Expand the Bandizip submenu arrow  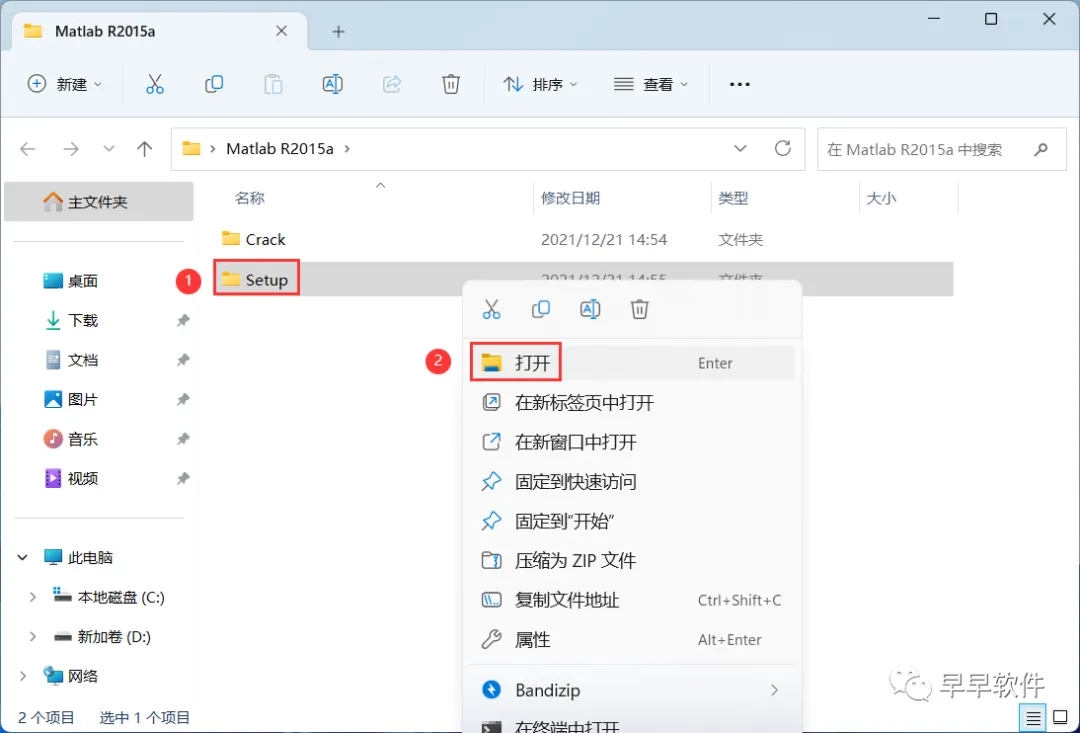(x=774, y=690)
